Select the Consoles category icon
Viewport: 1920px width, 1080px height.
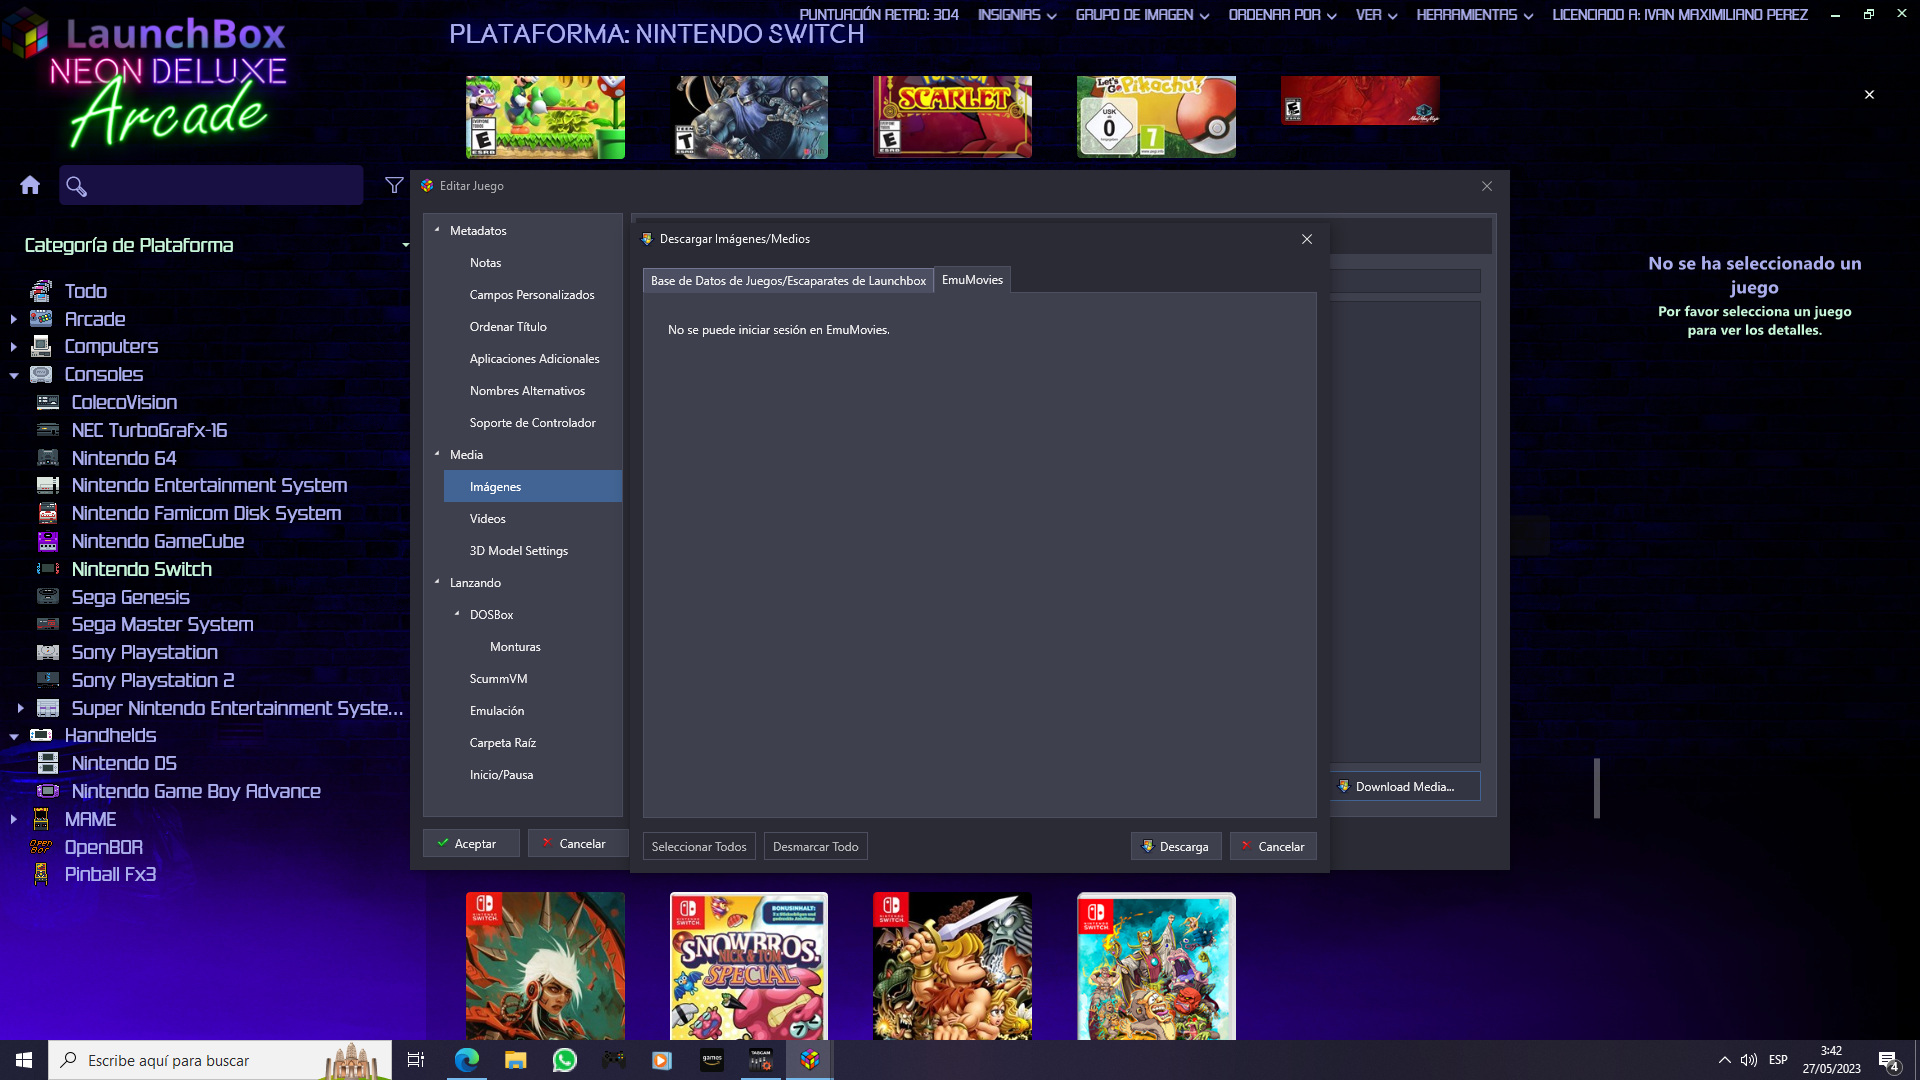(x=41, y=374)
